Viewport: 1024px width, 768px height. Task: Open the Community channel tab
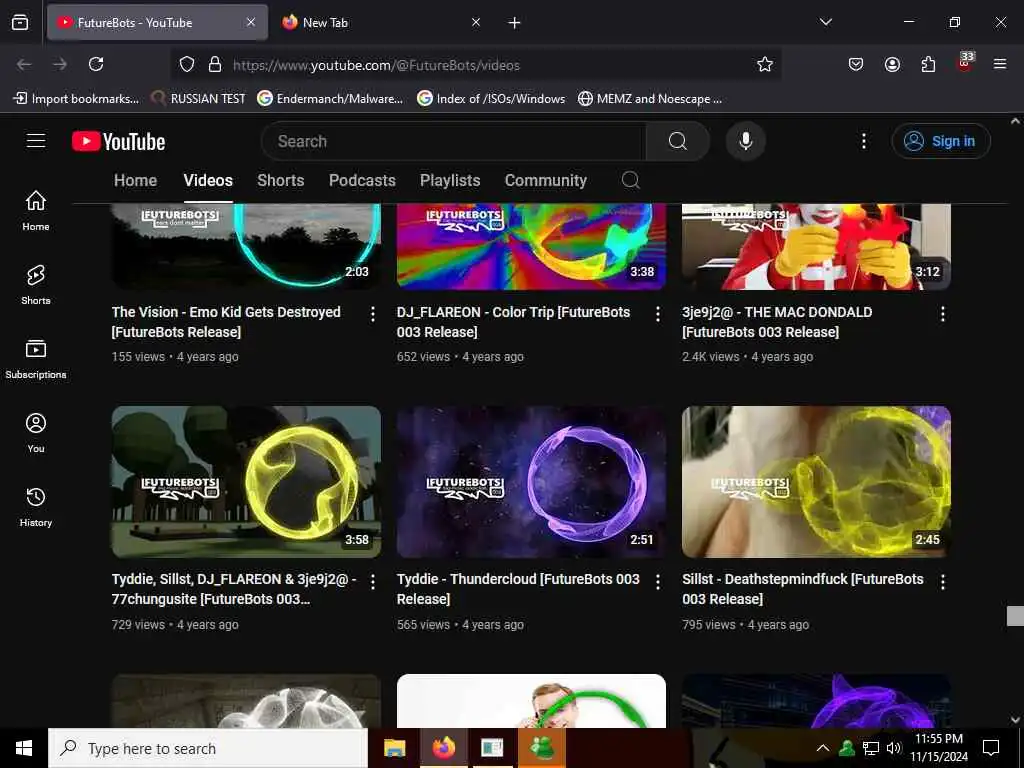(x=545, y=180)
